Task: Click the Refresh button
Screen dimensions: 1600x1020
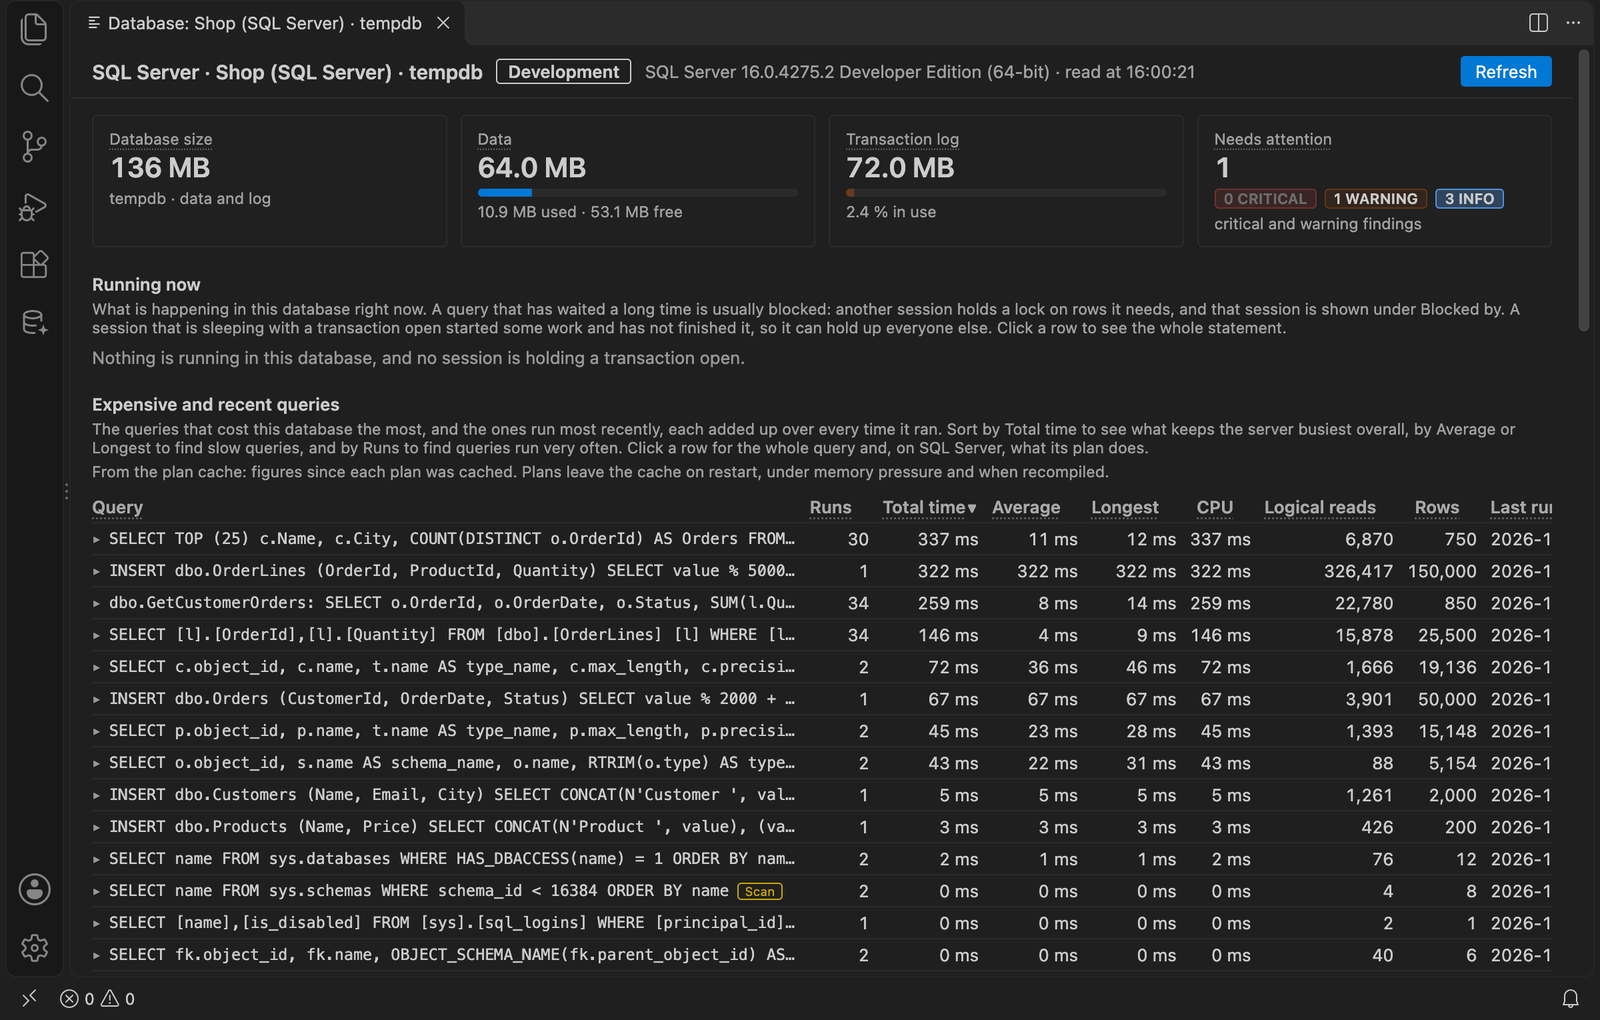Action: 1505,72
